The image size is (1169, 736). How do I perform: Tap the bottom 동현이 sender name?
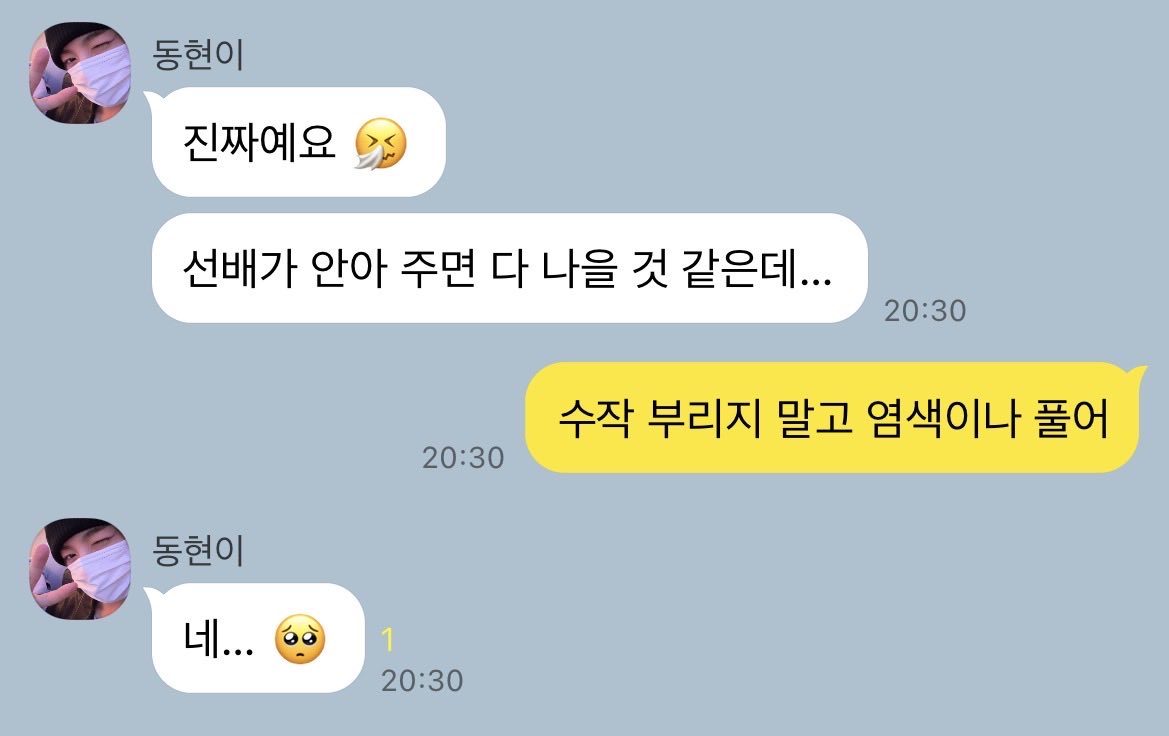pyautogui.click(x=198, y=550)
